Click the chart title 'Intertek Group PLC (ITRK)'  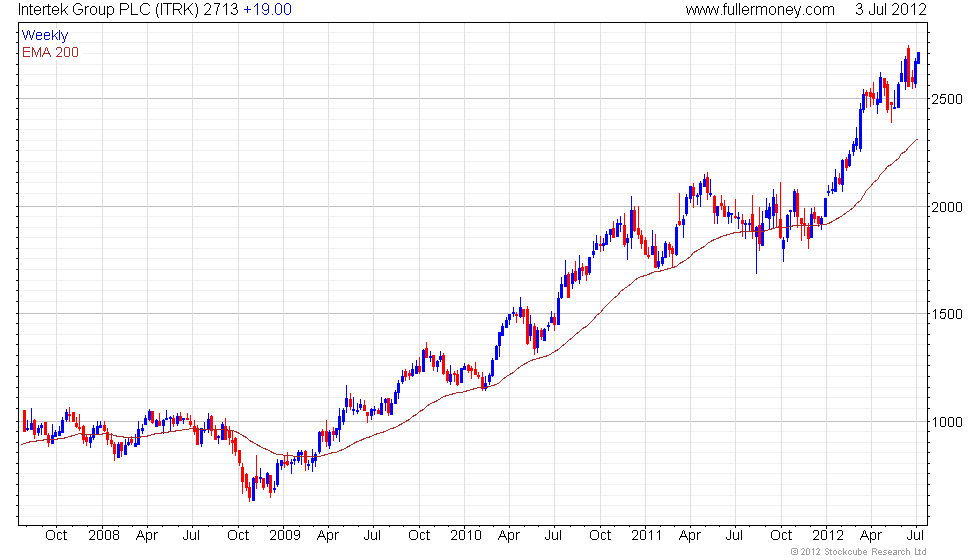(108, 9)
